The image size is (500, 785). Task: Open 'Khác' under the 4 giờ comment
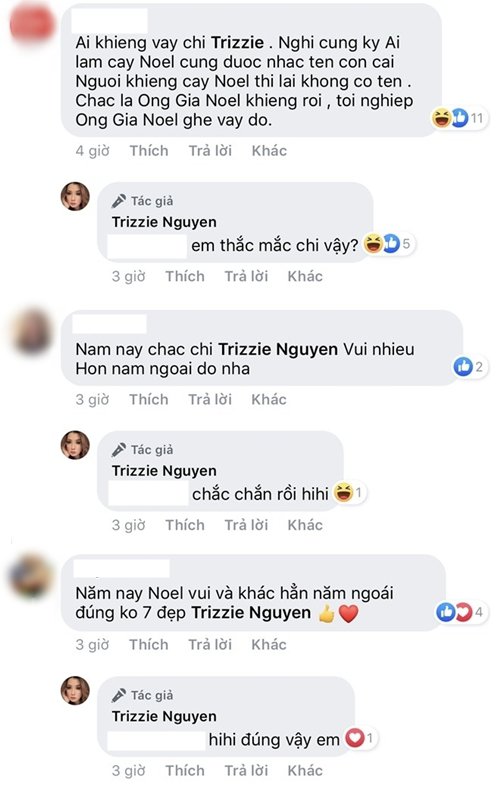point(269,151)
